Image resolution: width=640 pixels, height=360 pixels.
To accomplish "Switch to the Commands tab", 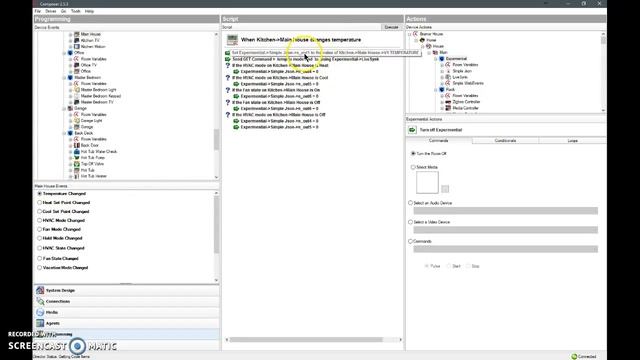I will 439,140.
